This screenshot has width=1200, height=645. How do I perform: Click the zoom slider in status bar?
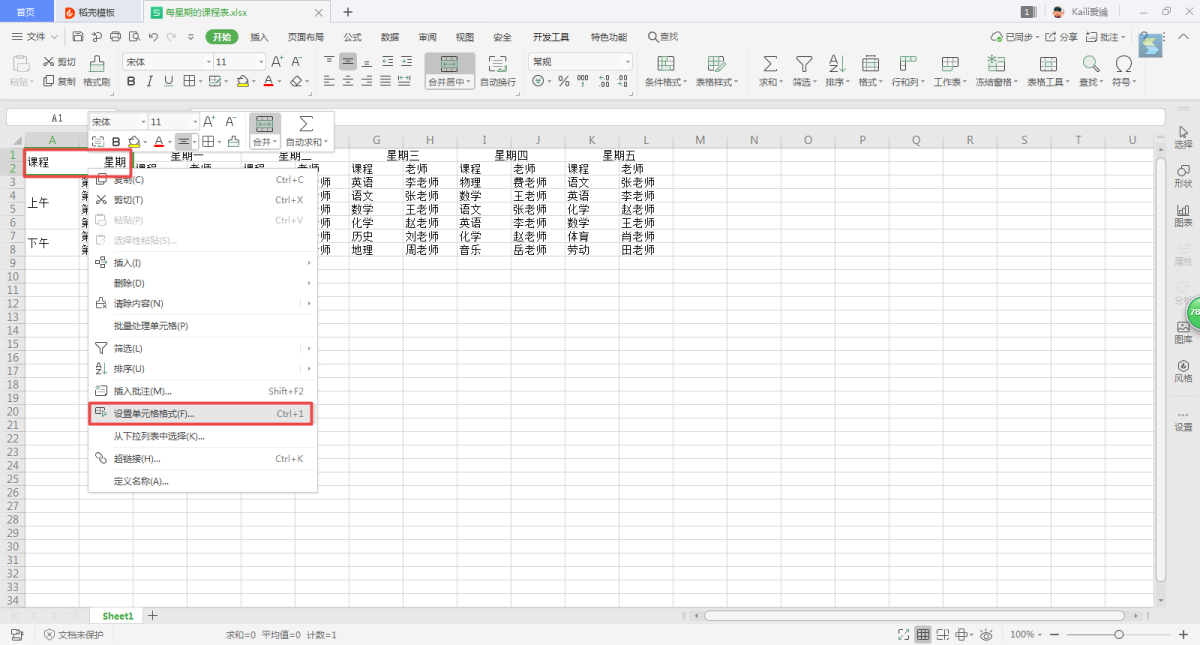(x=1118, y=635)
